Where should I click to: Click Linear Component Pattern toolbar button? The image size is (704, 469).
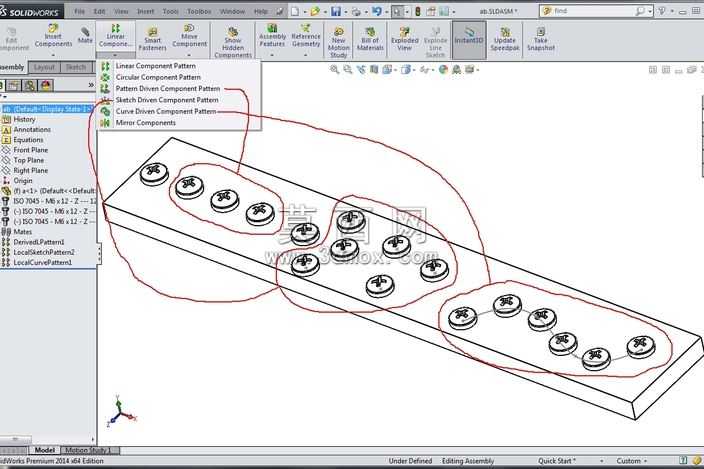115,36
